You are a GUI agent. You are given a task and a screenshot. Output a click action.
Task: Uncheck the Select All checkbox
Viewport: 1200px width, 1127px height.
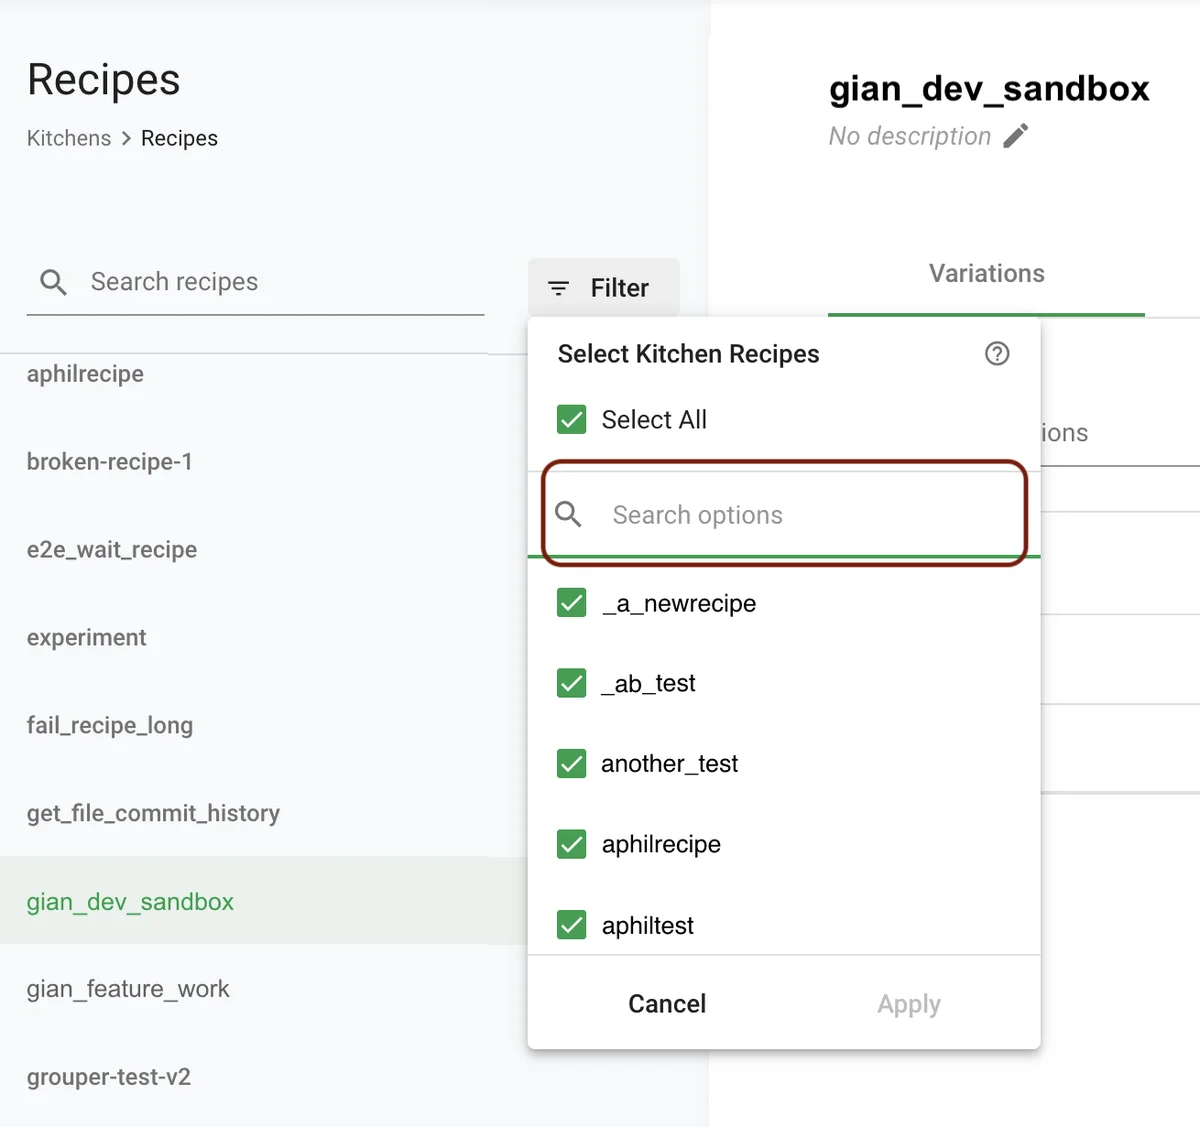tap(572, 419)
